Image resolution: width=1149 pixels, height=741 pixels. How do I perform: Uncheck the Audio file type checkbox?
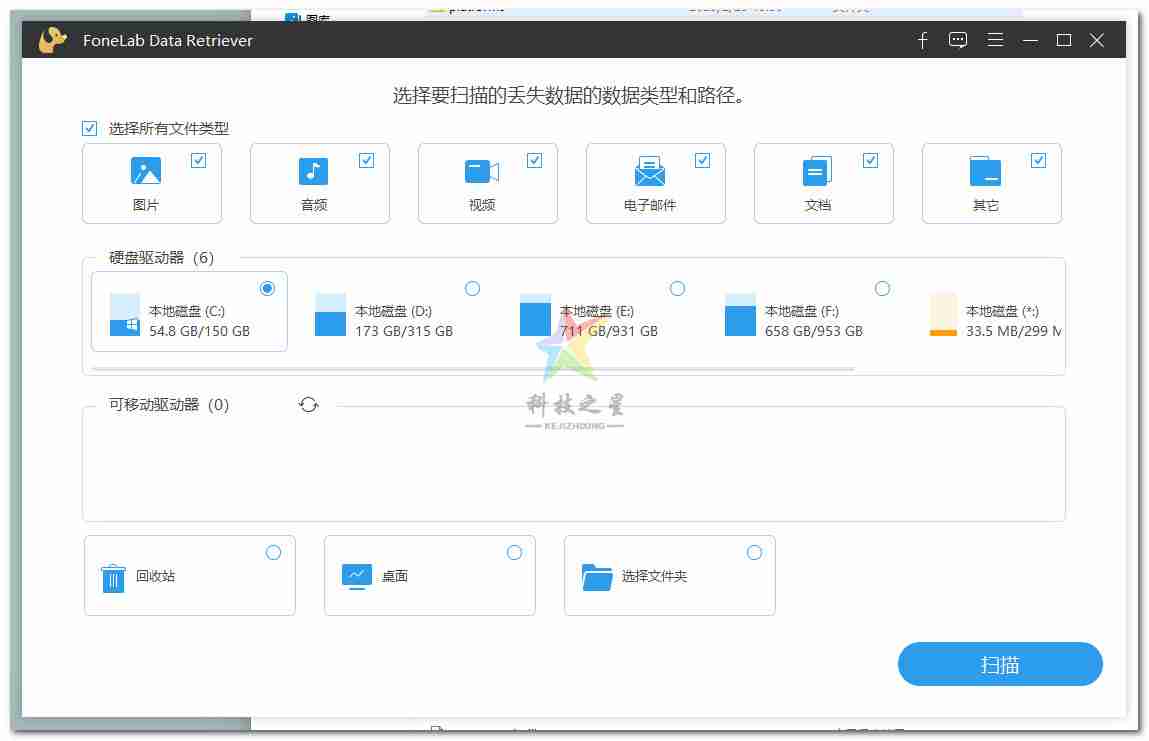click(x=366, y=160)
